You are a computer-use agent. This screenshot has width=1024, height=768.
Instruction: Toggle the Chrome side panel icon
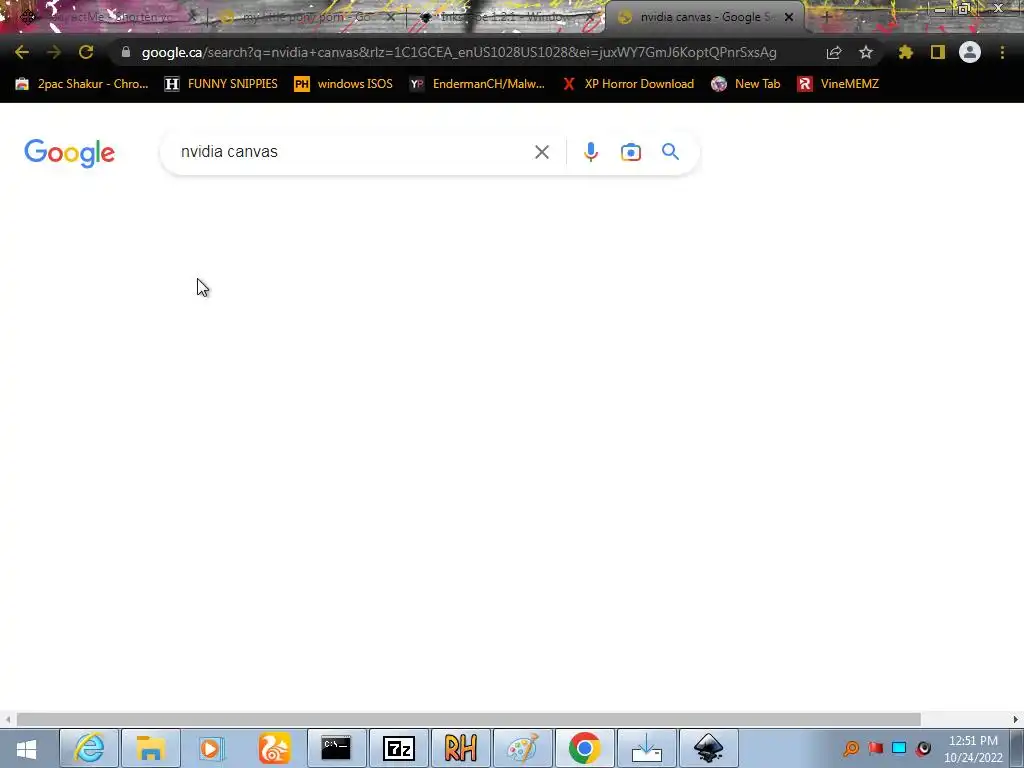[938, 52]
